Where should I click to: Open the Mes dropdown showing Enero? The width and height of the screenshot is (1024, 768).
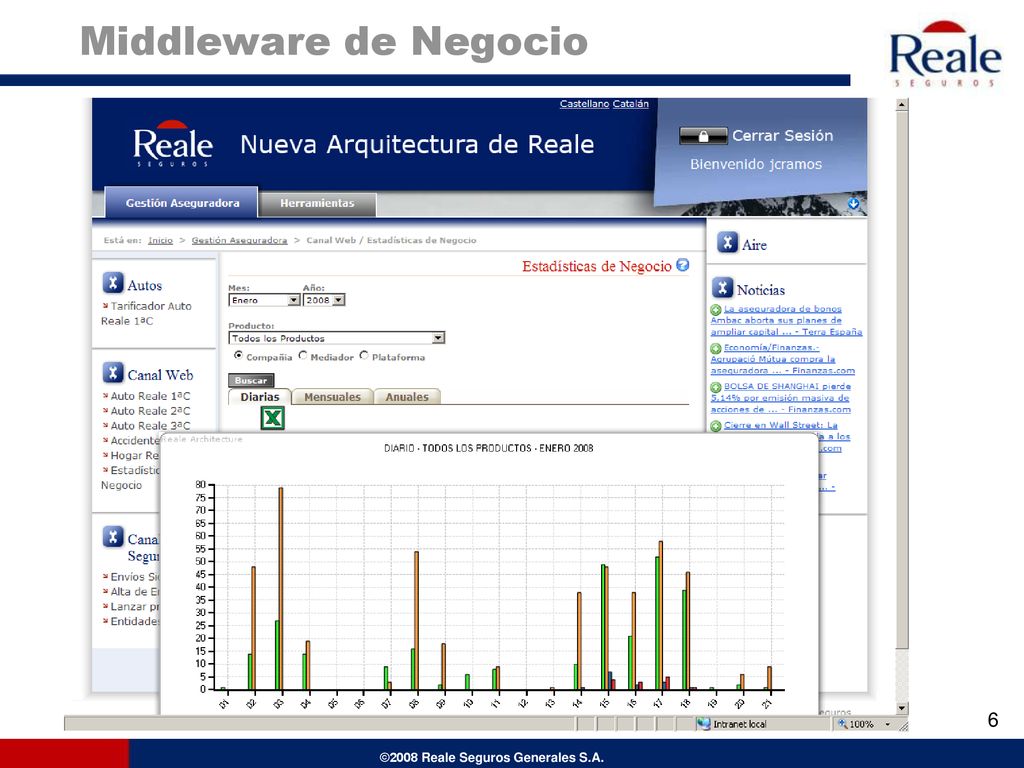tap(264, 300)
